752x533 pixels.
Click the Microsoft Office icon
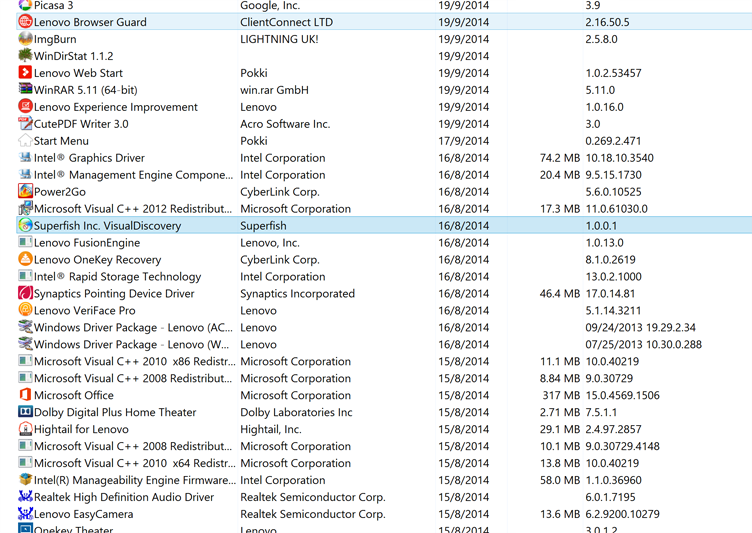[25, 395]
